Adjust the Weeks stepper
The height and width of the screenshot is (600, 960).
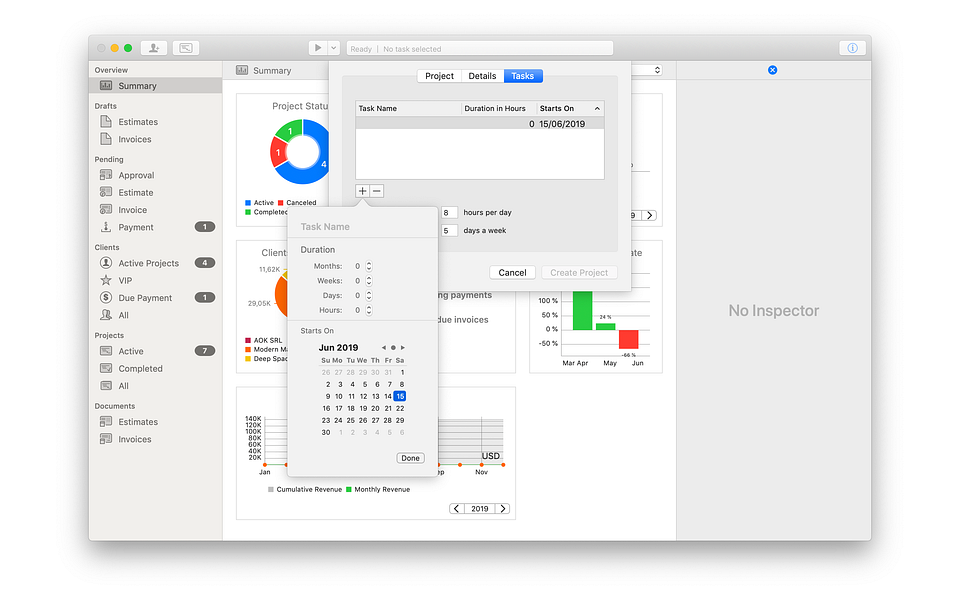pyautogui.click(x=369, y=281)
